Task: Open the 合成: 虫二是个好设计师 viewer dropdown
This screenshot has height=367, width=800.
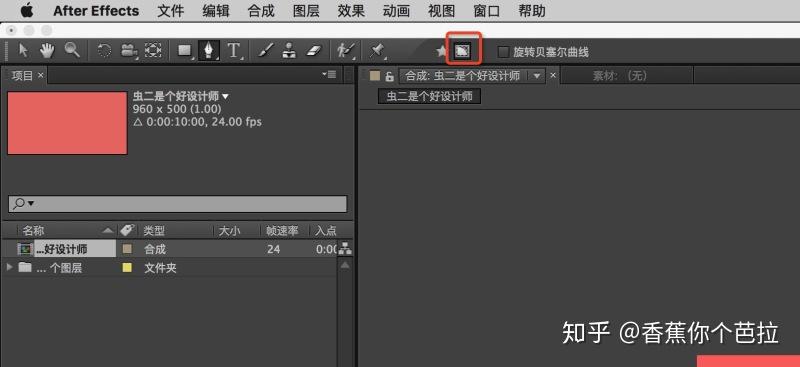Action: coord(536,76)
